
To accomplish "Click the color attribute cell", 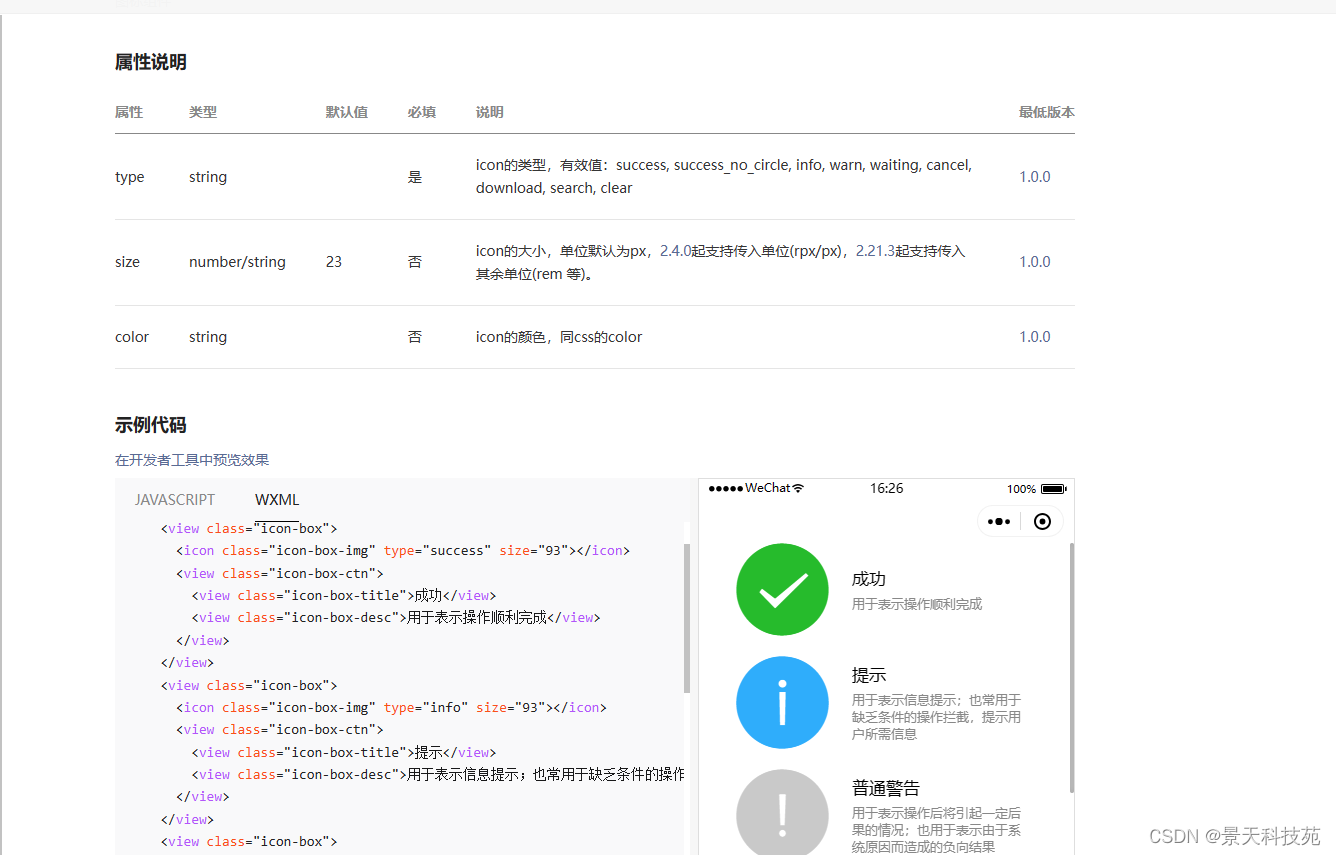I will point(132,337).
